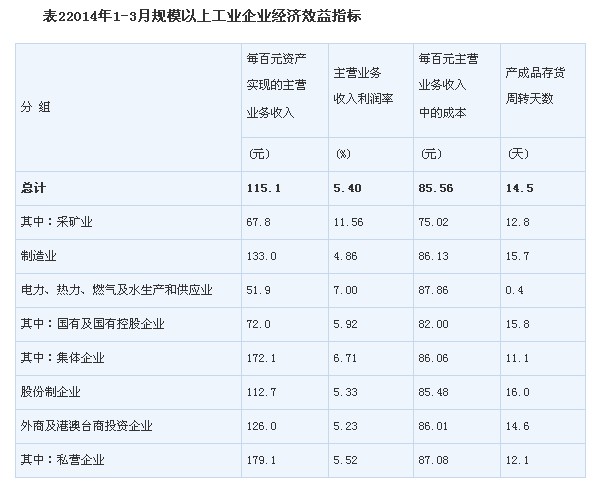Select the 0.4 turnover days cell
This screenshot has height=490, width=595.
(514, 290)
